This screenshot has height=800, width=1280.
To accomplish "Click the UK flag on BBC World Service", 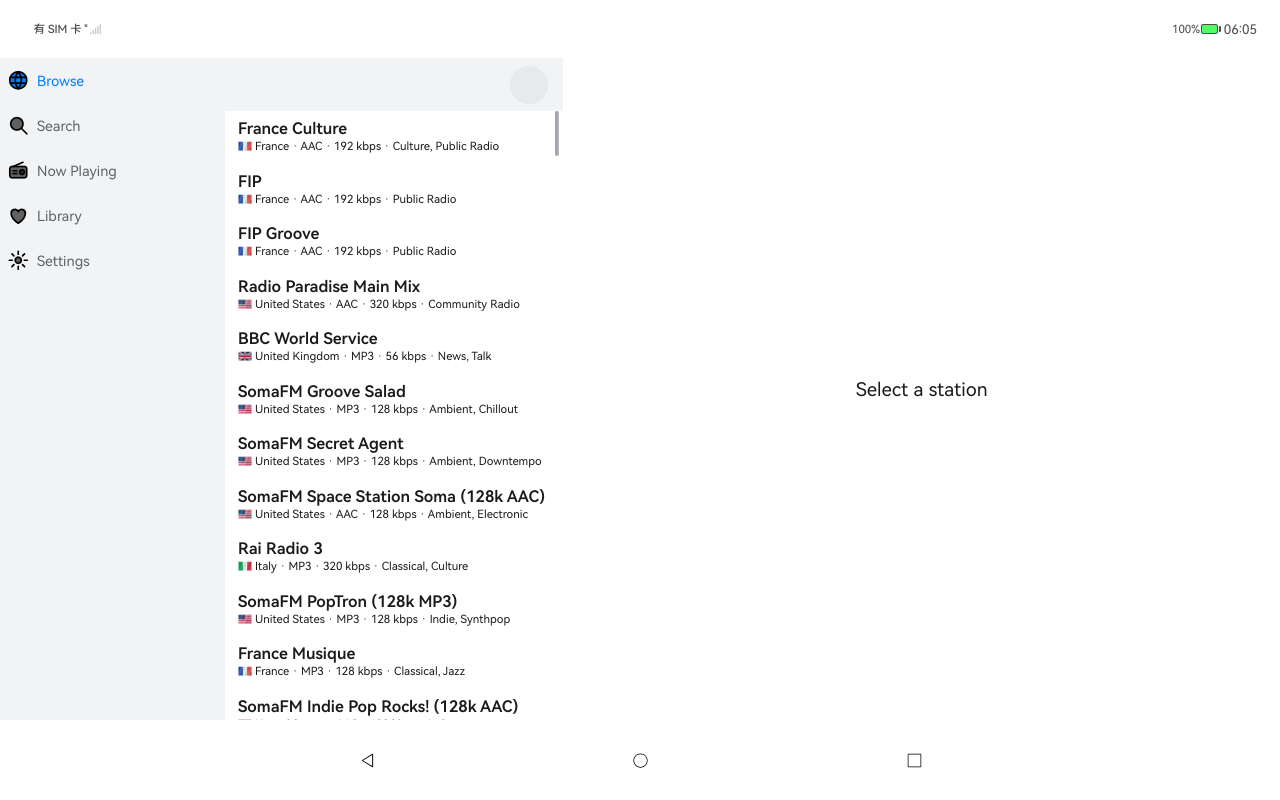I will tap(245, 356).
